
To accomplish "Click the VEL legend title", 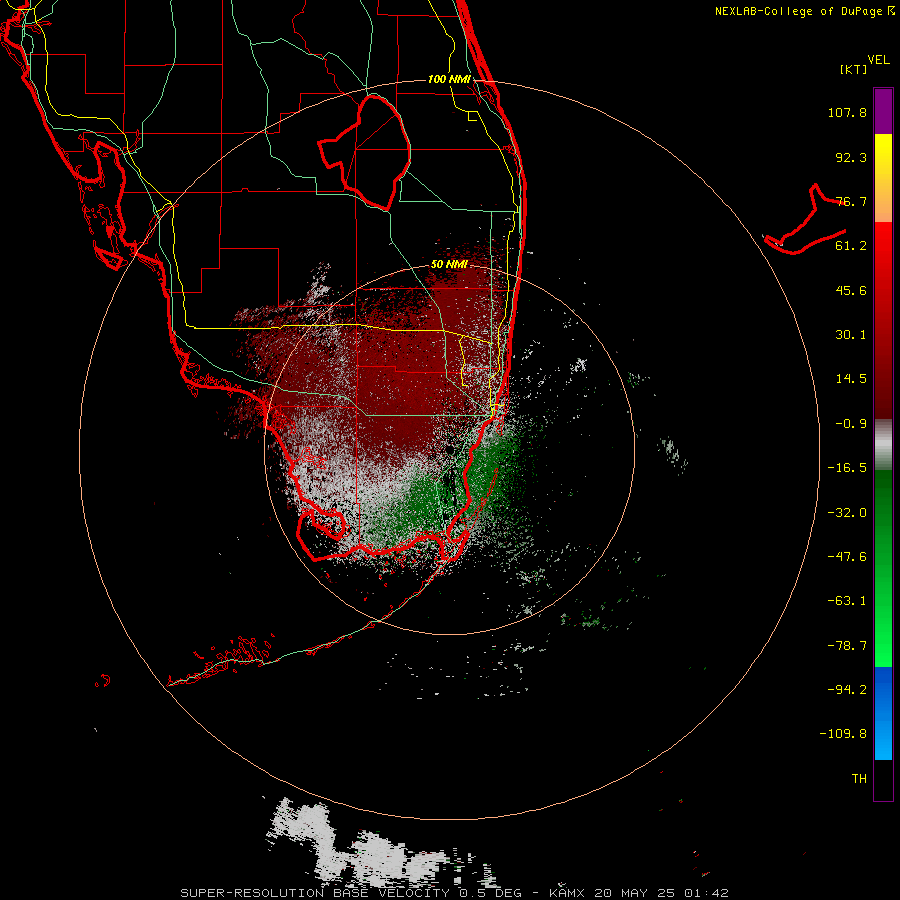I will click(x=878, y=60).
